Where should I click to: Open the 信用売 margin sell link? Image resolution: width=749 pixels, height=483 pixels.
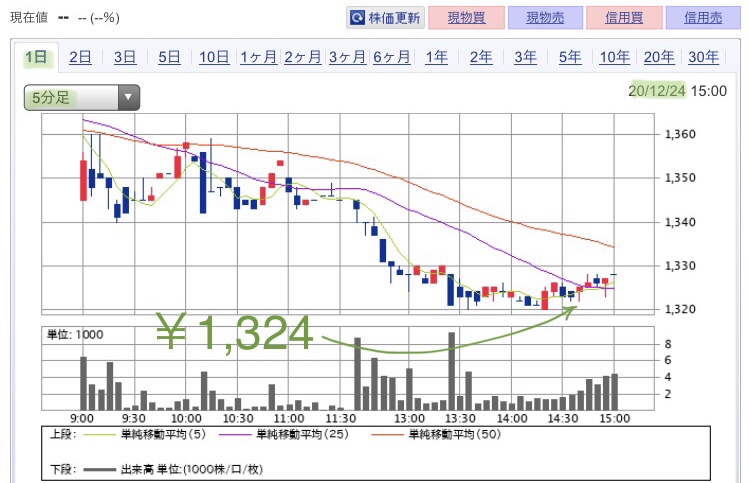[703, 18]
